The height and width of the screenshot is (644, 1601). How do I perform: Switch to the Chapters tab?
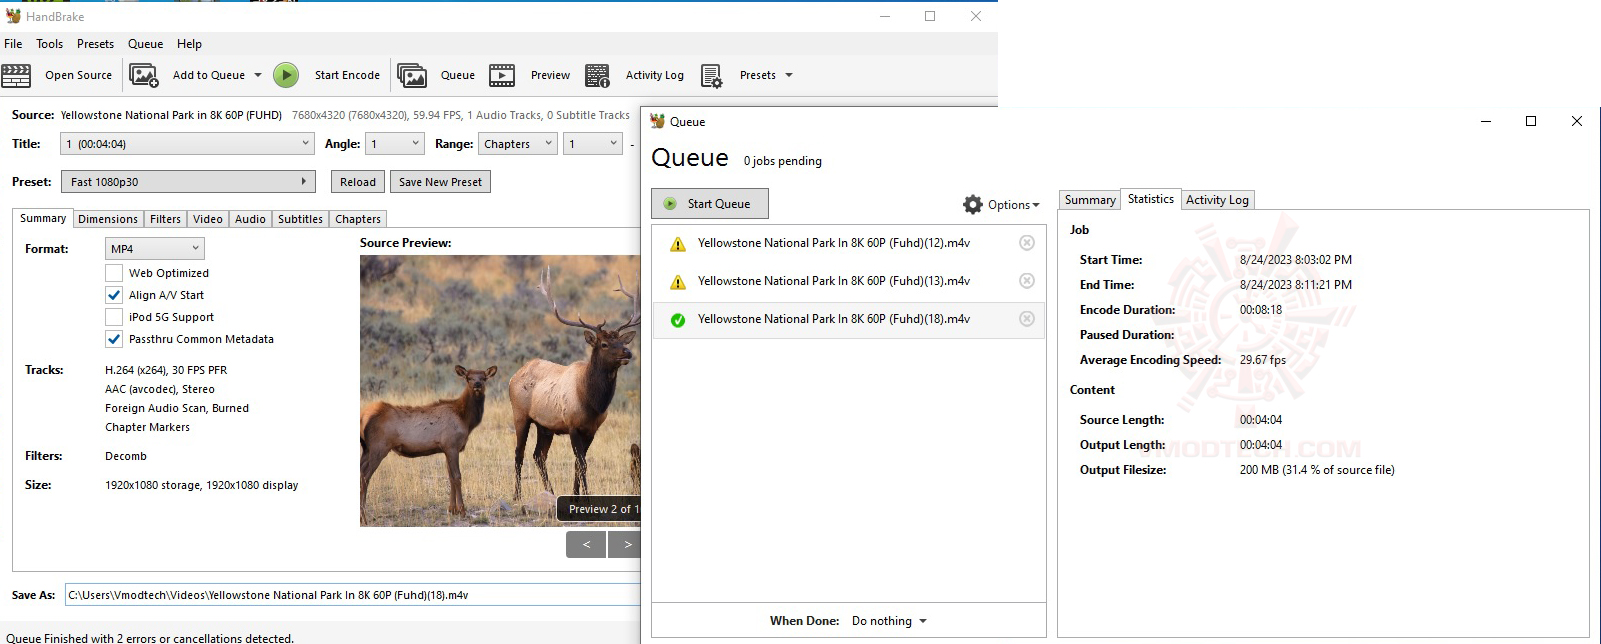(358, 219)
